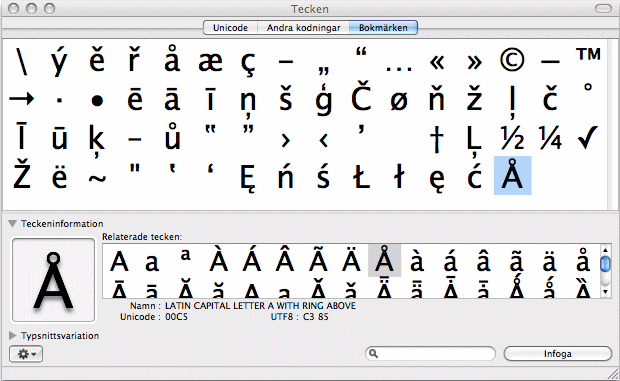Viewport: 620px width, 381px height.
Task: Focus the character search field
Action: 430,354
